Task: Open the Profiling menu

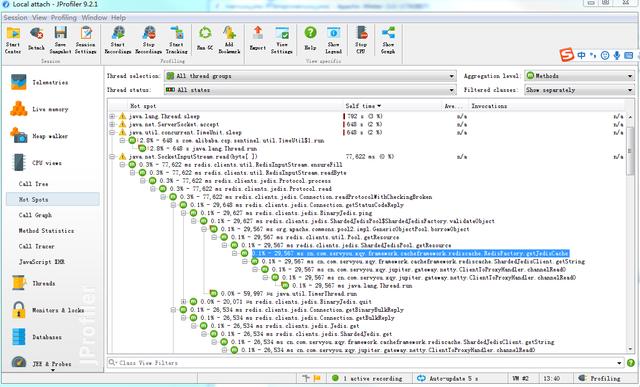Action: point(64,18)
